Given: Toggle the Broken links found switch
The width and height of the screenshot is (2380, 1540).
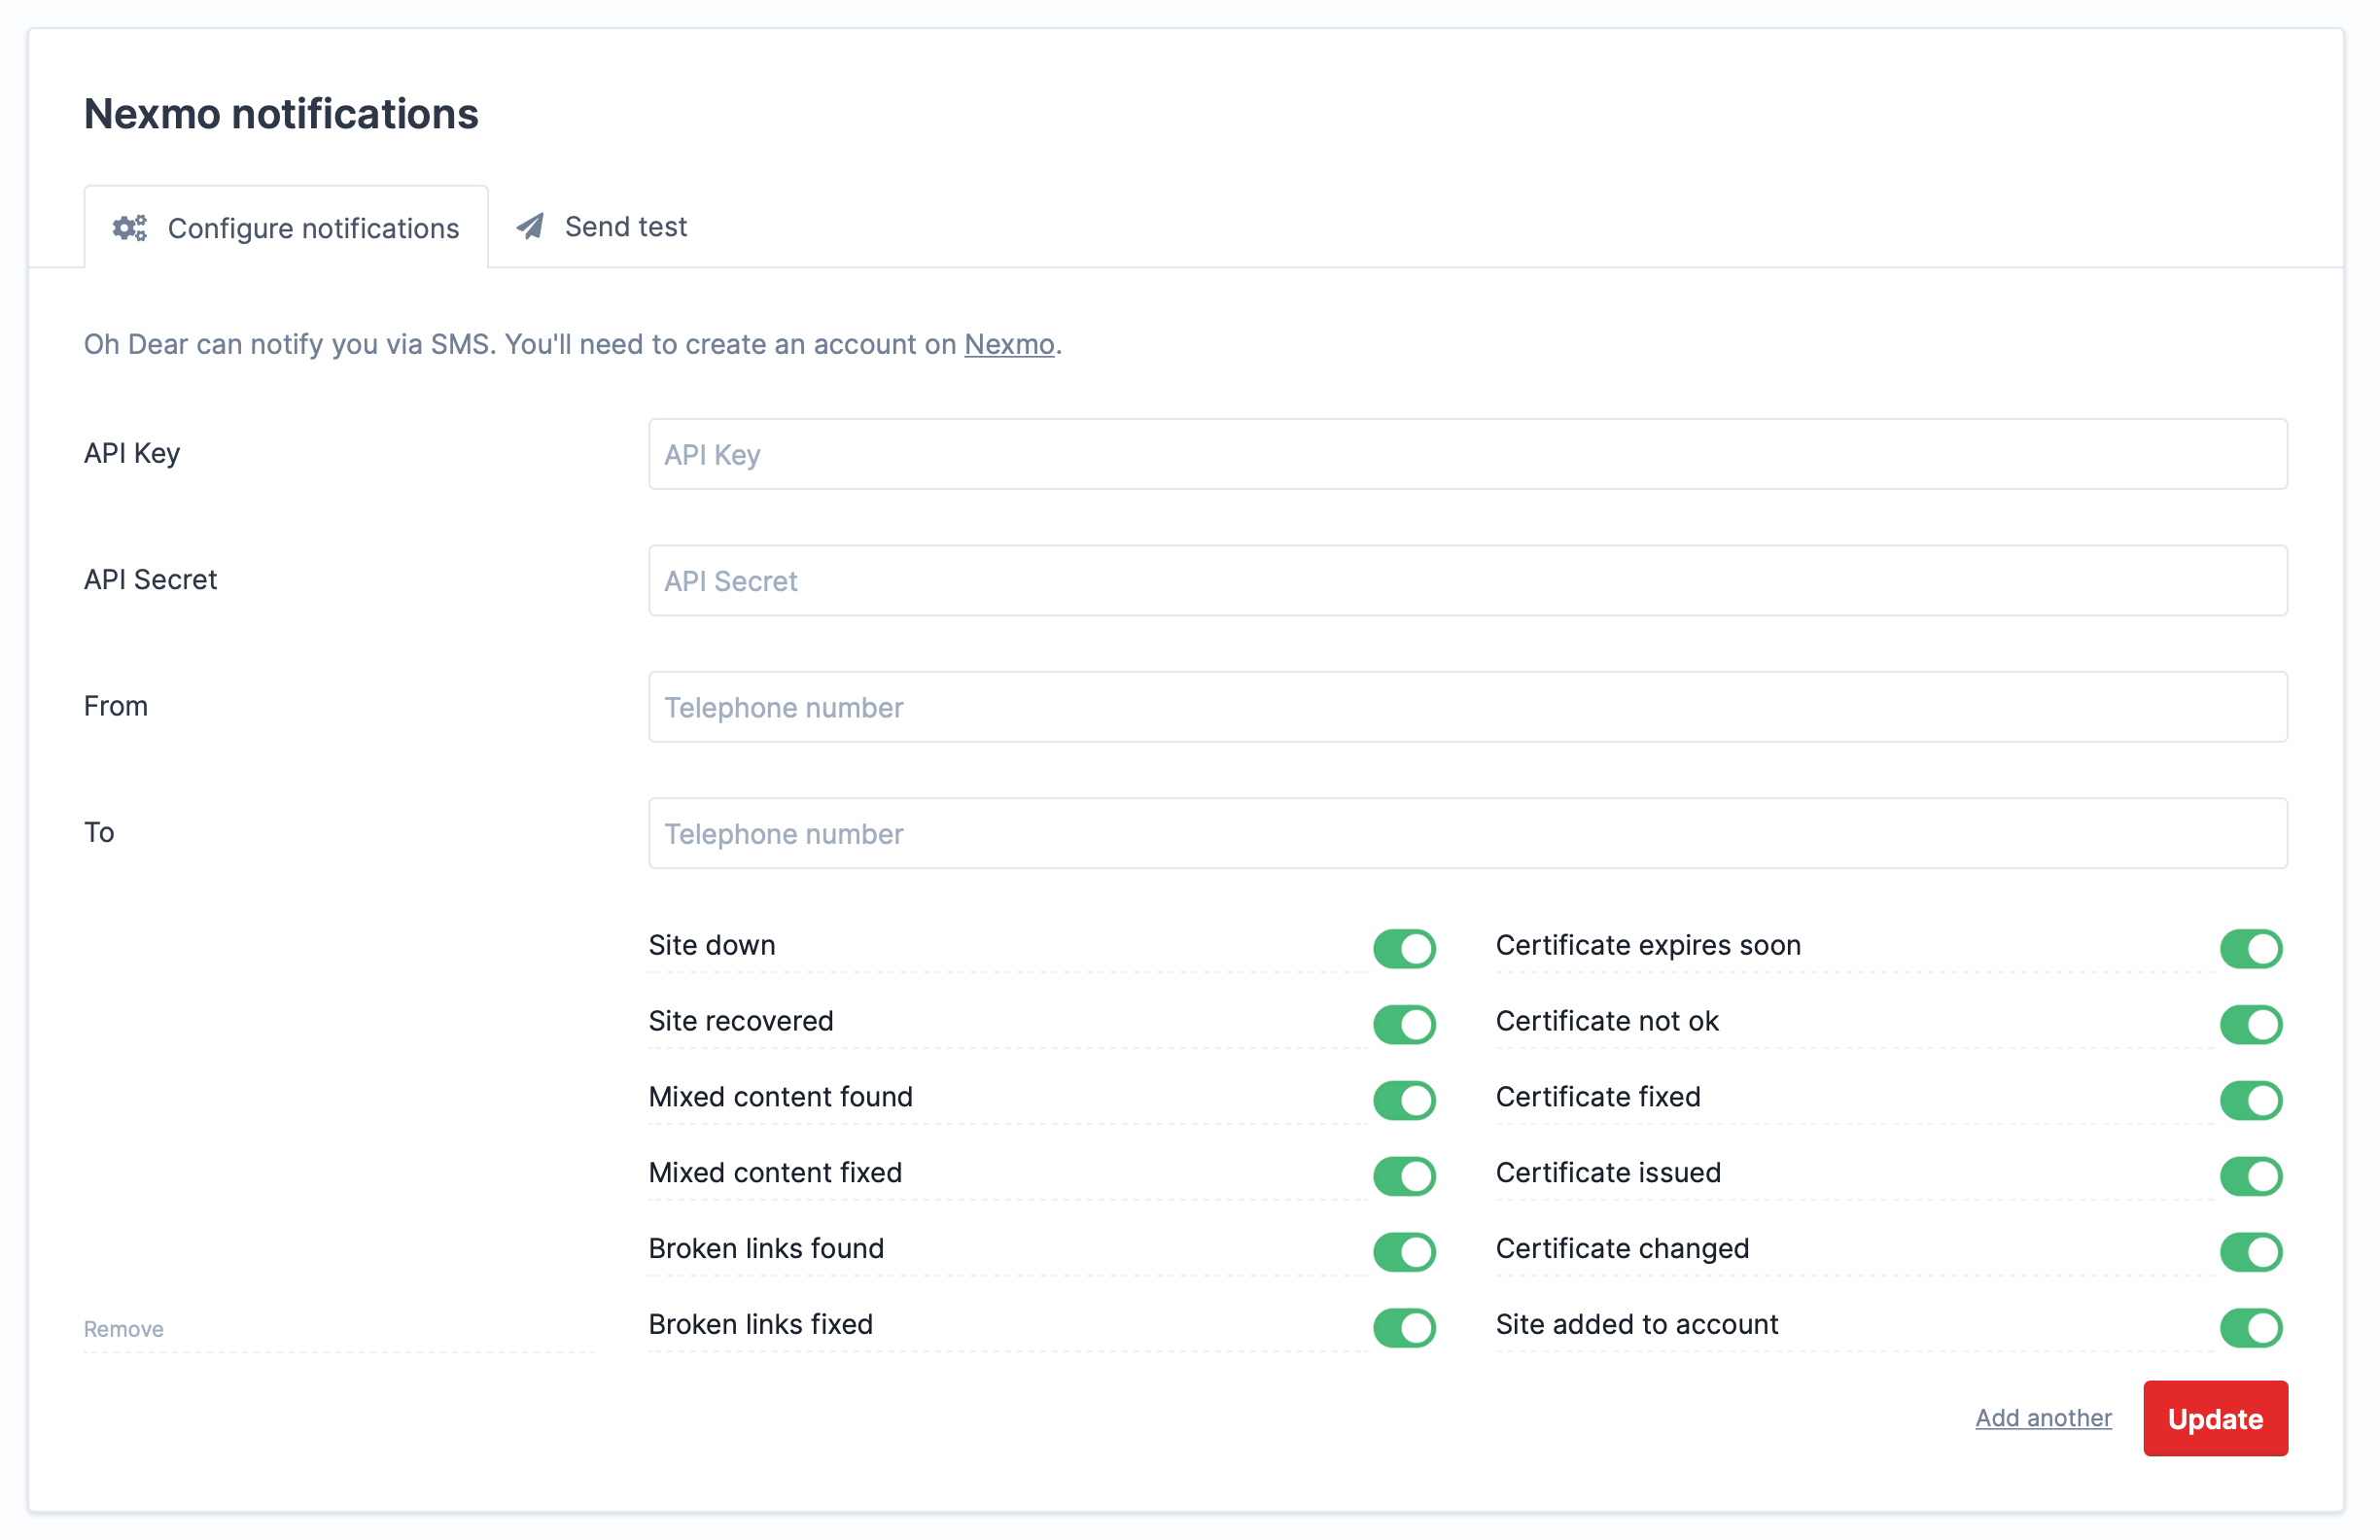Looking at the screenshot, I should pyautogui.click(x=1404, y=1252).
